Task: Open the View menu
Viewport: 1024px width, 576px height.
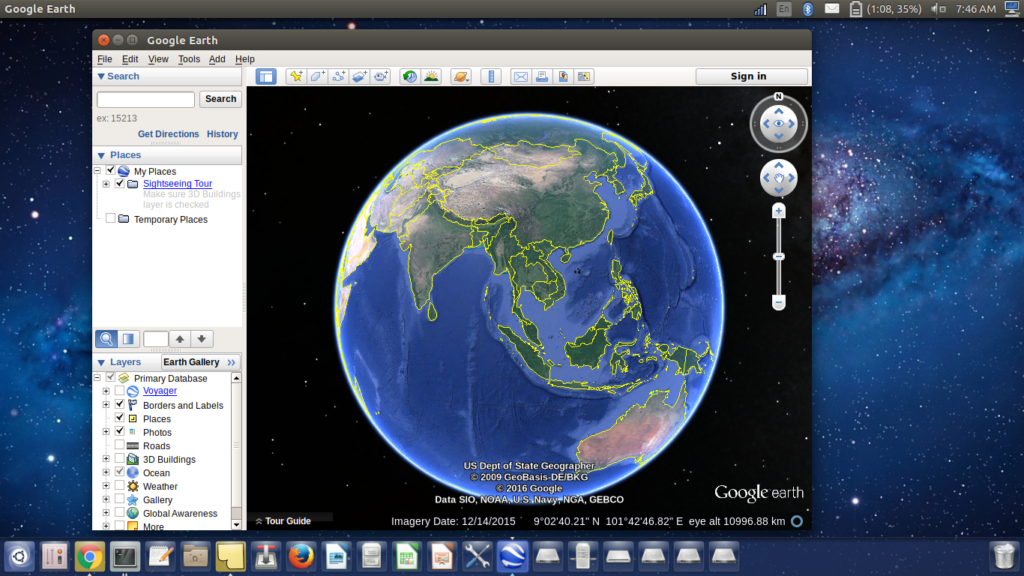Action: [158, 59]
